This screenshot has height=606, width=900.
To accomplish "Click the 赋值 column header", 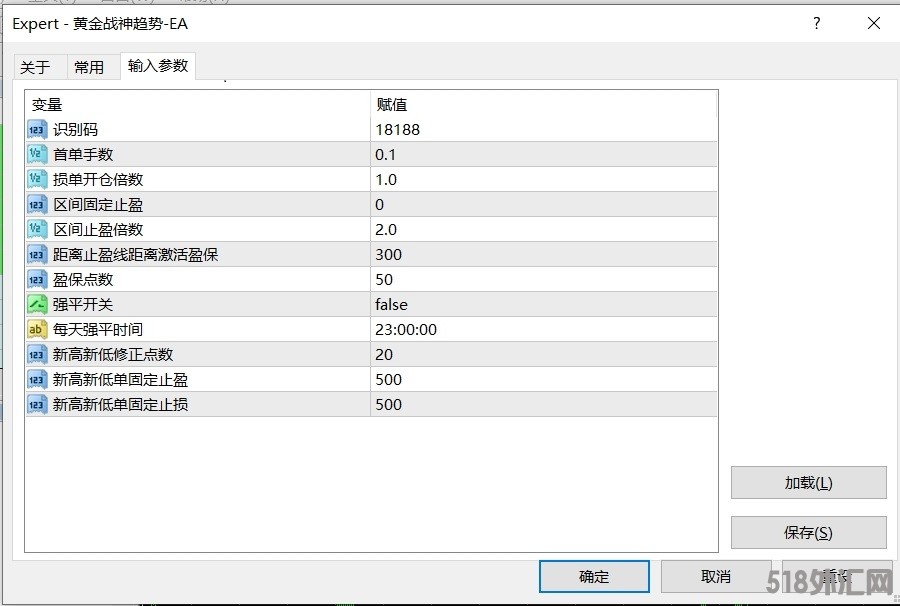I will tap(392, 104).
